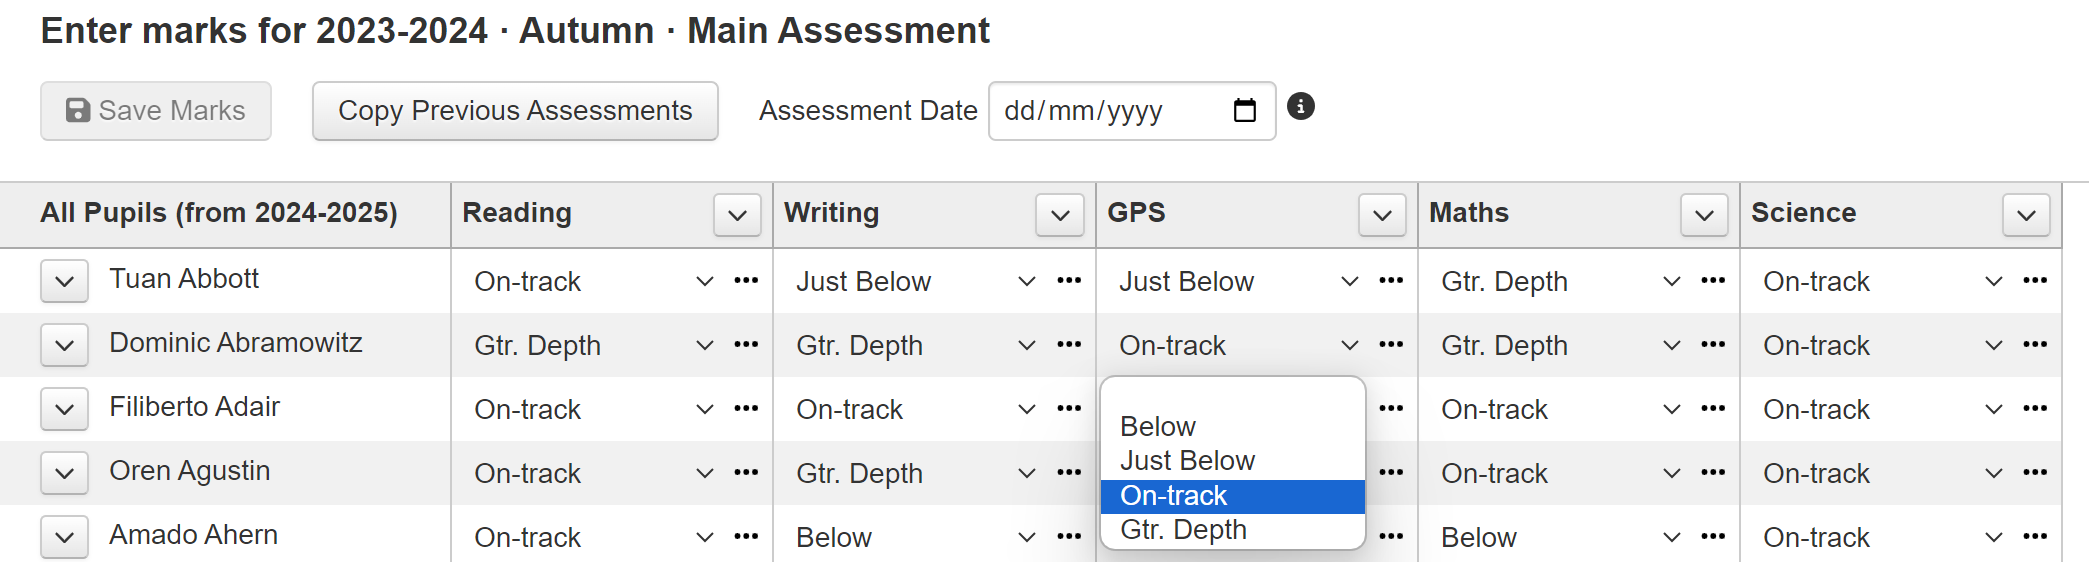
Task: Open ellipsis menu for Tuan Abbott's GPS mark
Action: point(1391,280)
